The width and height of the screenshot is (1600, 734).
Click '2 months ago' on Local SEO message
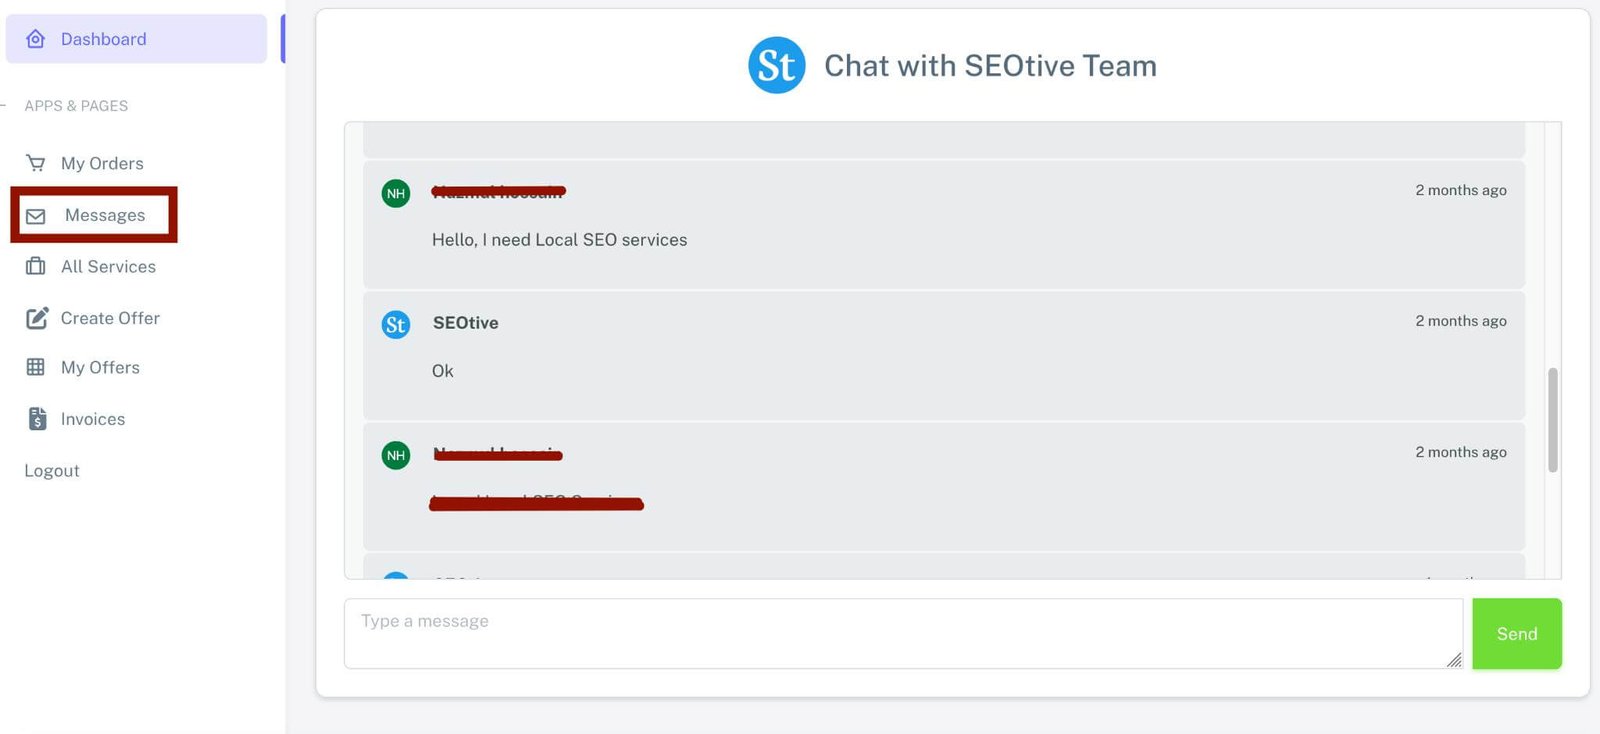click(1461, 190)
